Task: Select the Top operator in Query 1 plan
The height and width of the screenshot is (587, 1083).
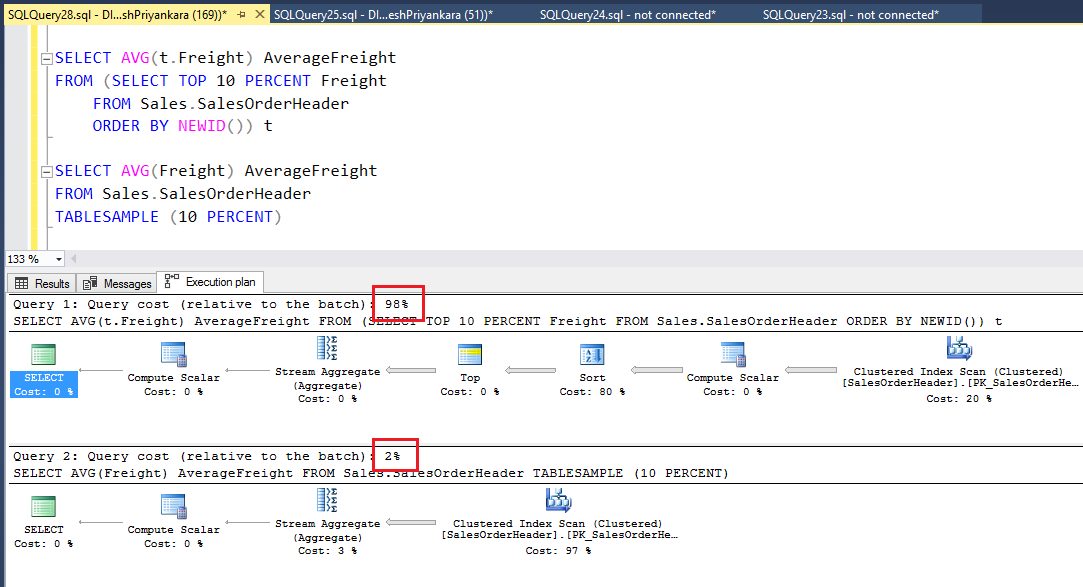Action: point(469,353)
